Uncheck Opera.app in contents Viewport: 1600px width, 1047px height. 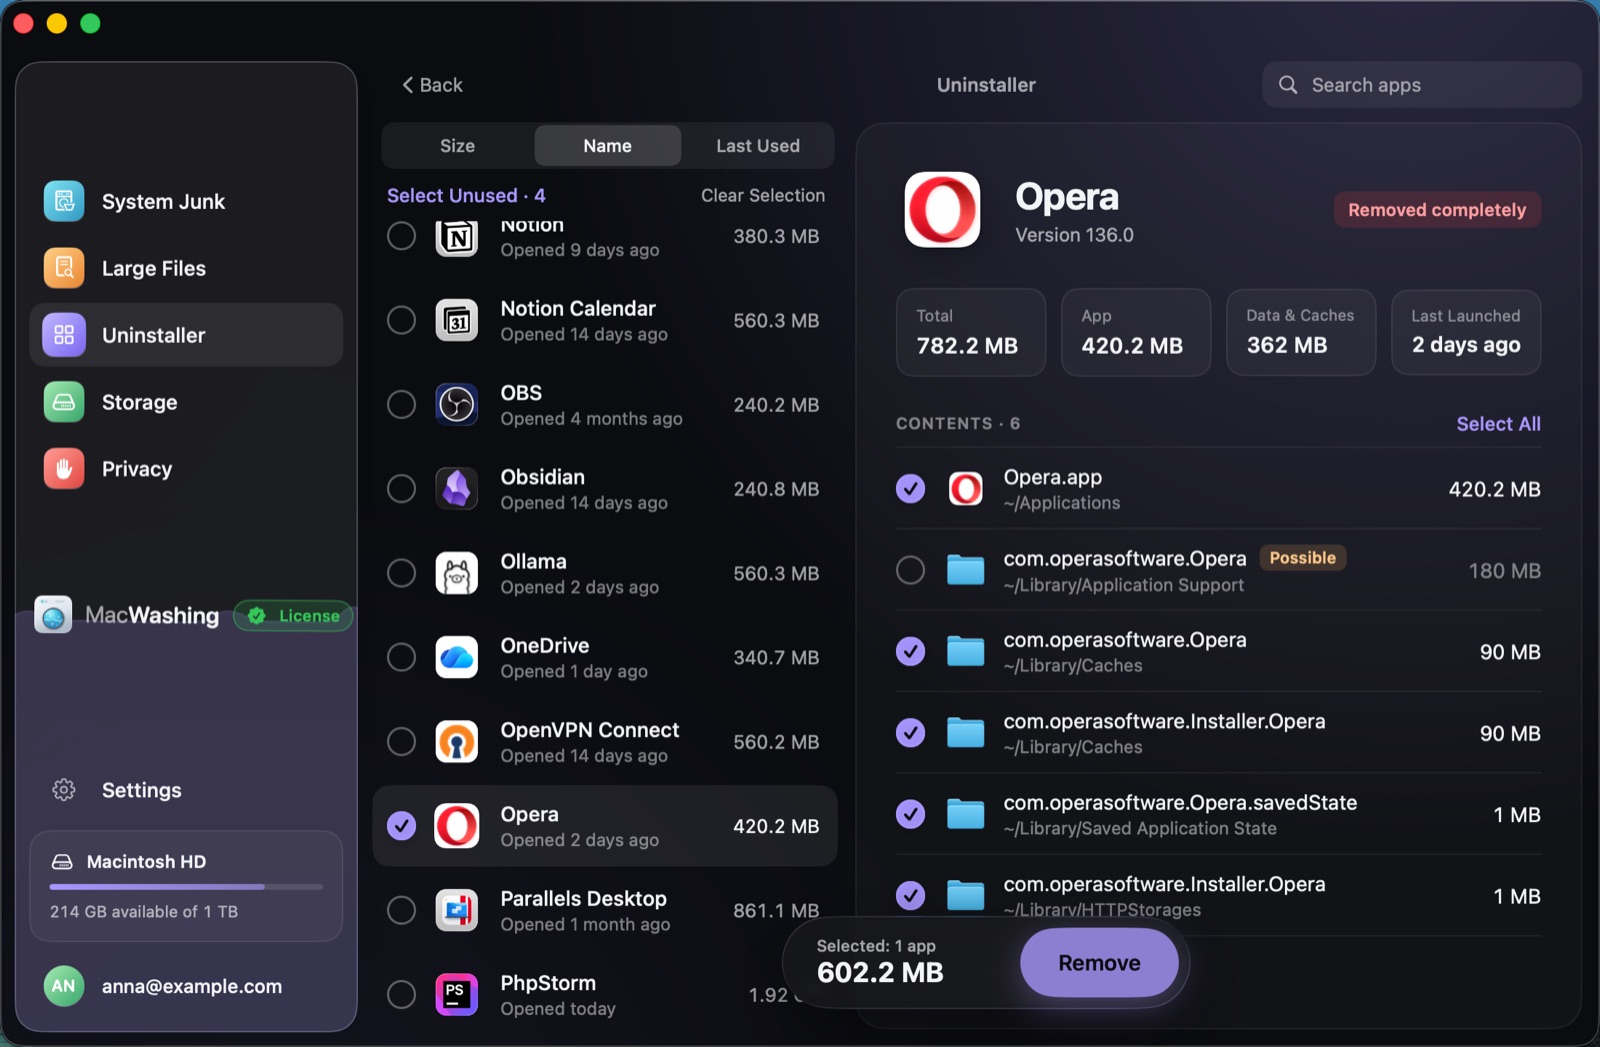(x=910, y=489)
